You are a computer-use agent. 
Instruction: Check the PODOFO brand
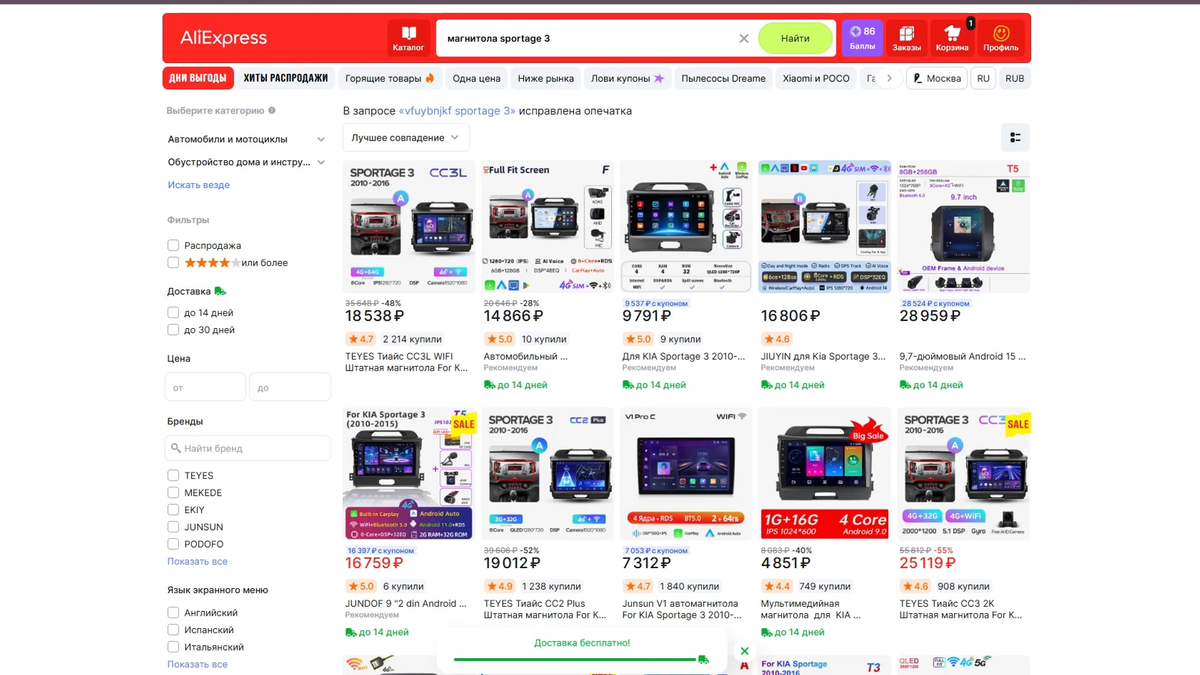pos(173,544)
